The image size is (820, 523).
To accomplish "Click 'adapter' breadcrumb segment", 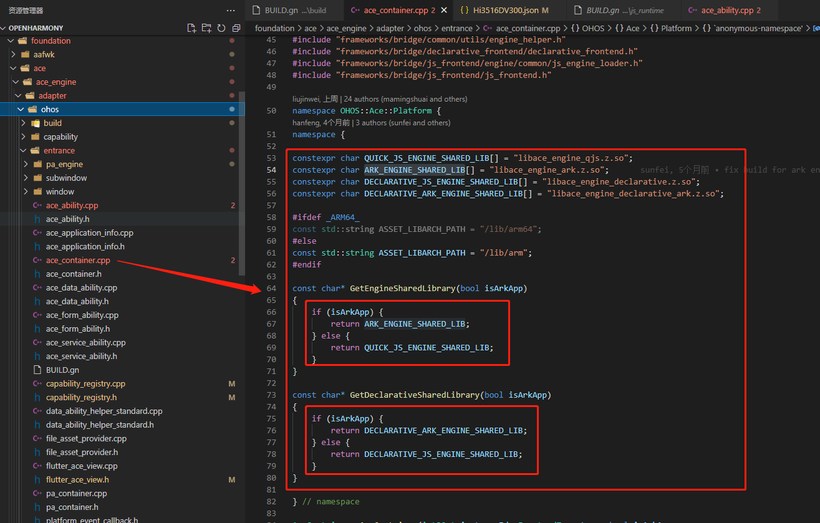I will pos(390,28).
